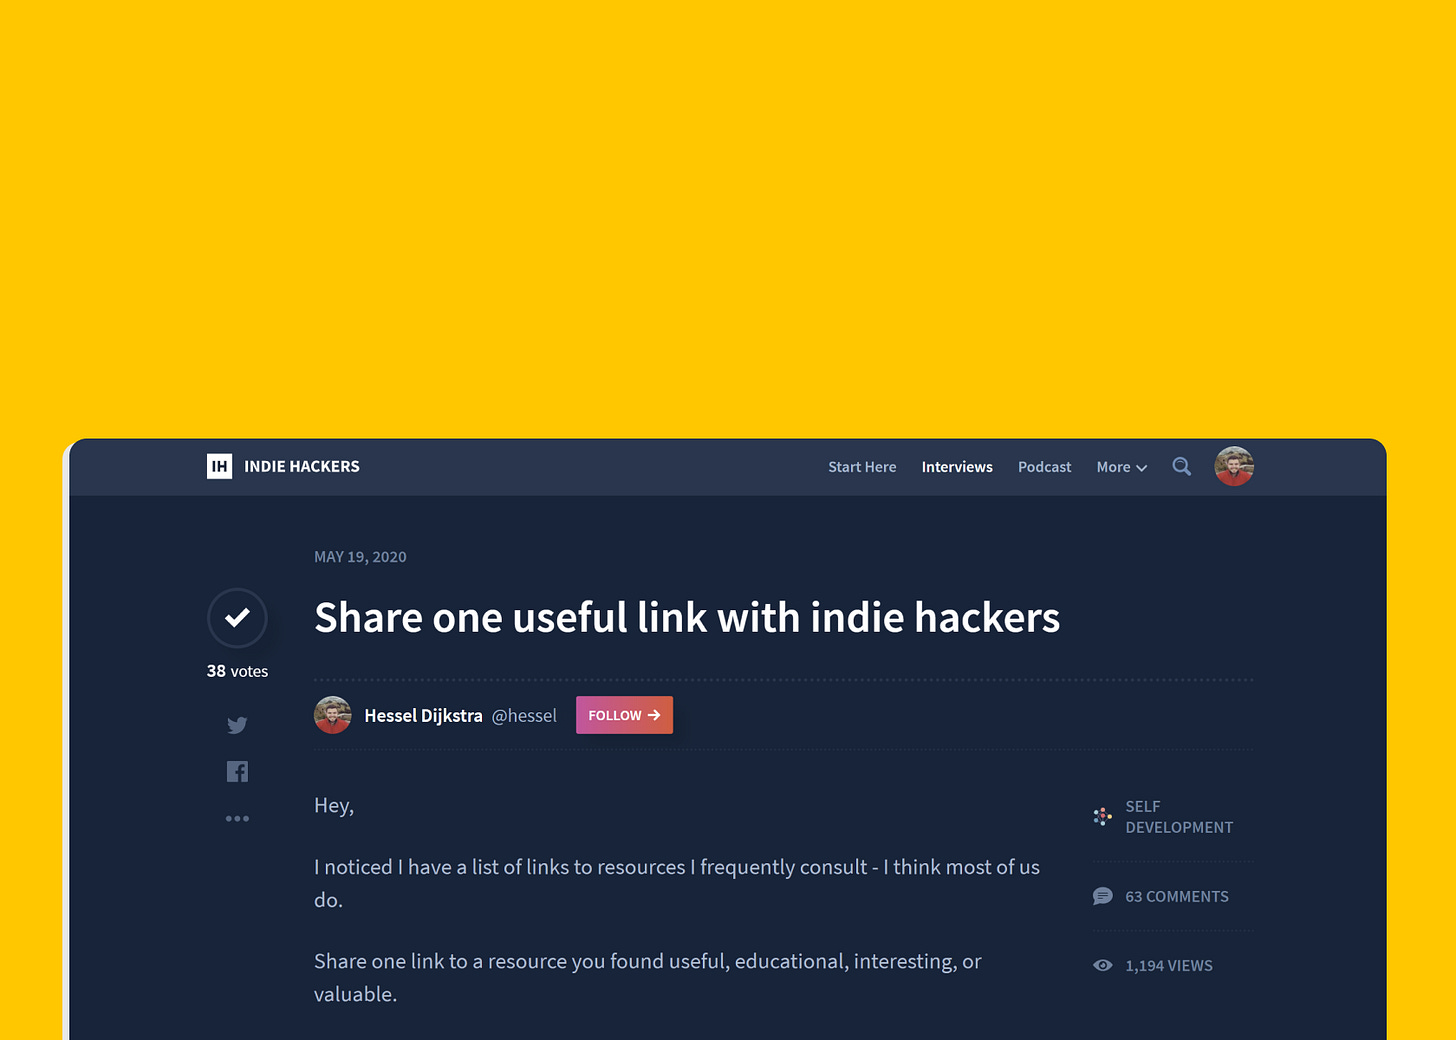The image size is (1456, 1040).
Task: Expand the More dropdown menu
Action: pyautogui.click(x=1121, y=467)
